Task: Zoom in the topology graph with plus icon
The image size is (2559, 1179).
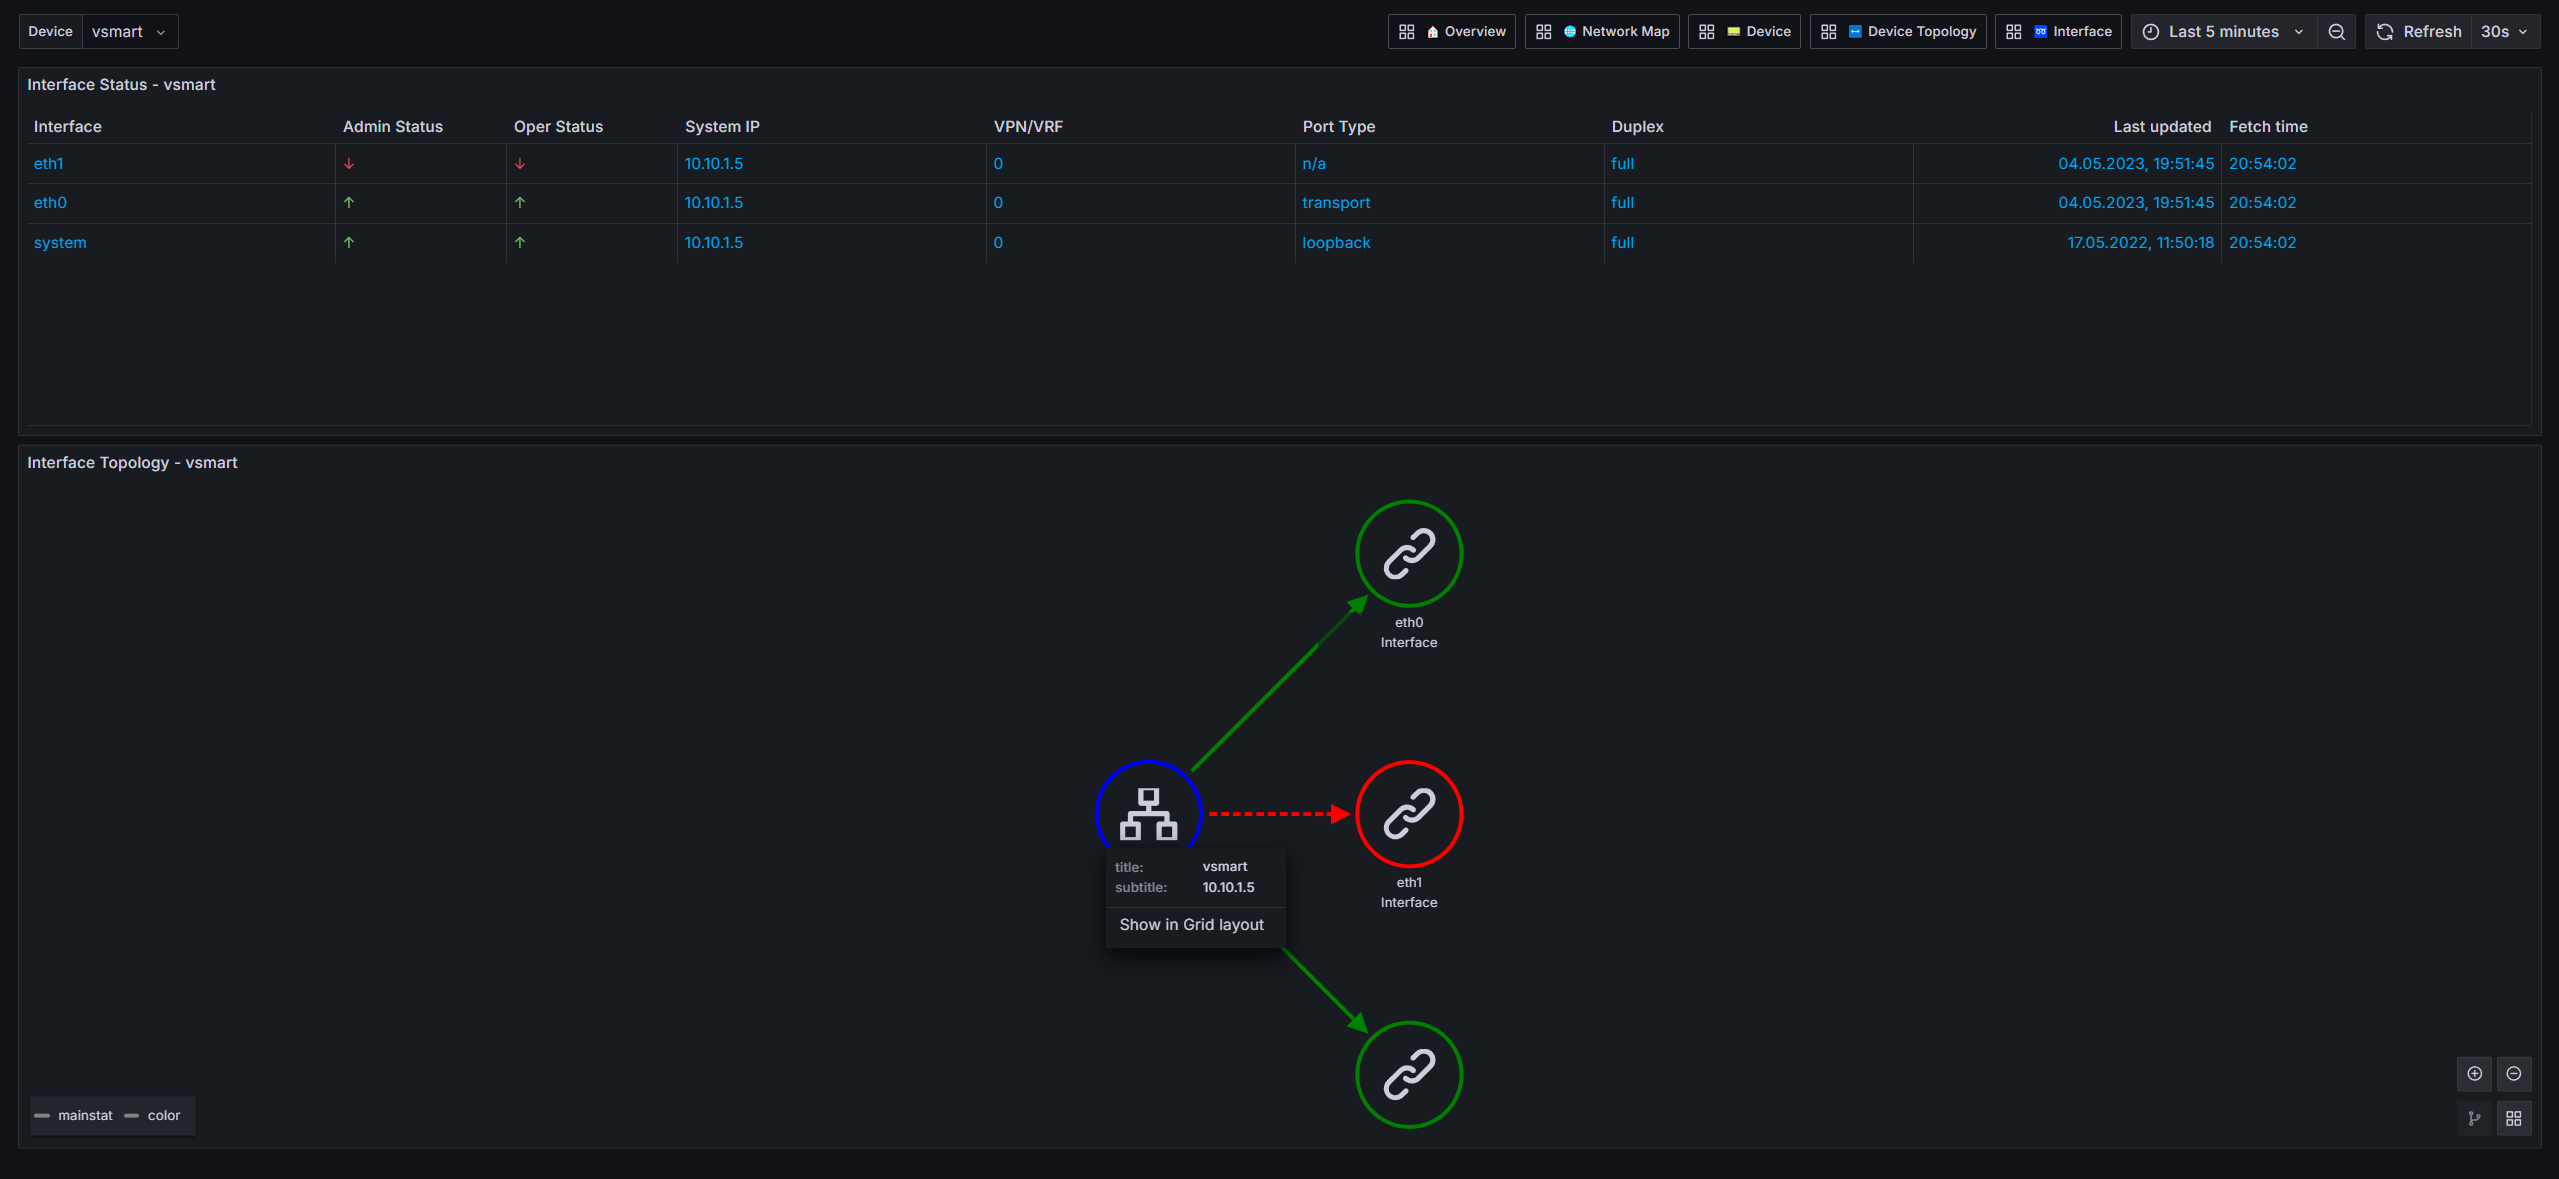Action: coord(2475,1074)
